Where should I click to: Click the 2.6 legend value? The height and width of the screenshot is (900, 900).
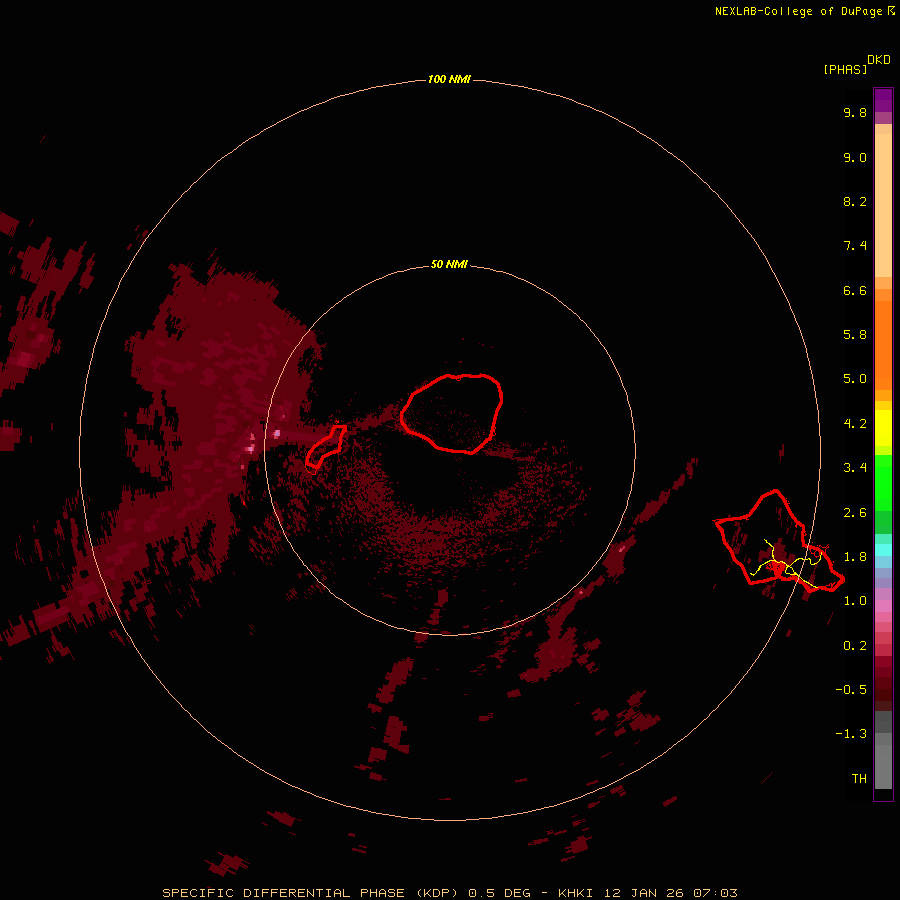point(855,513)
